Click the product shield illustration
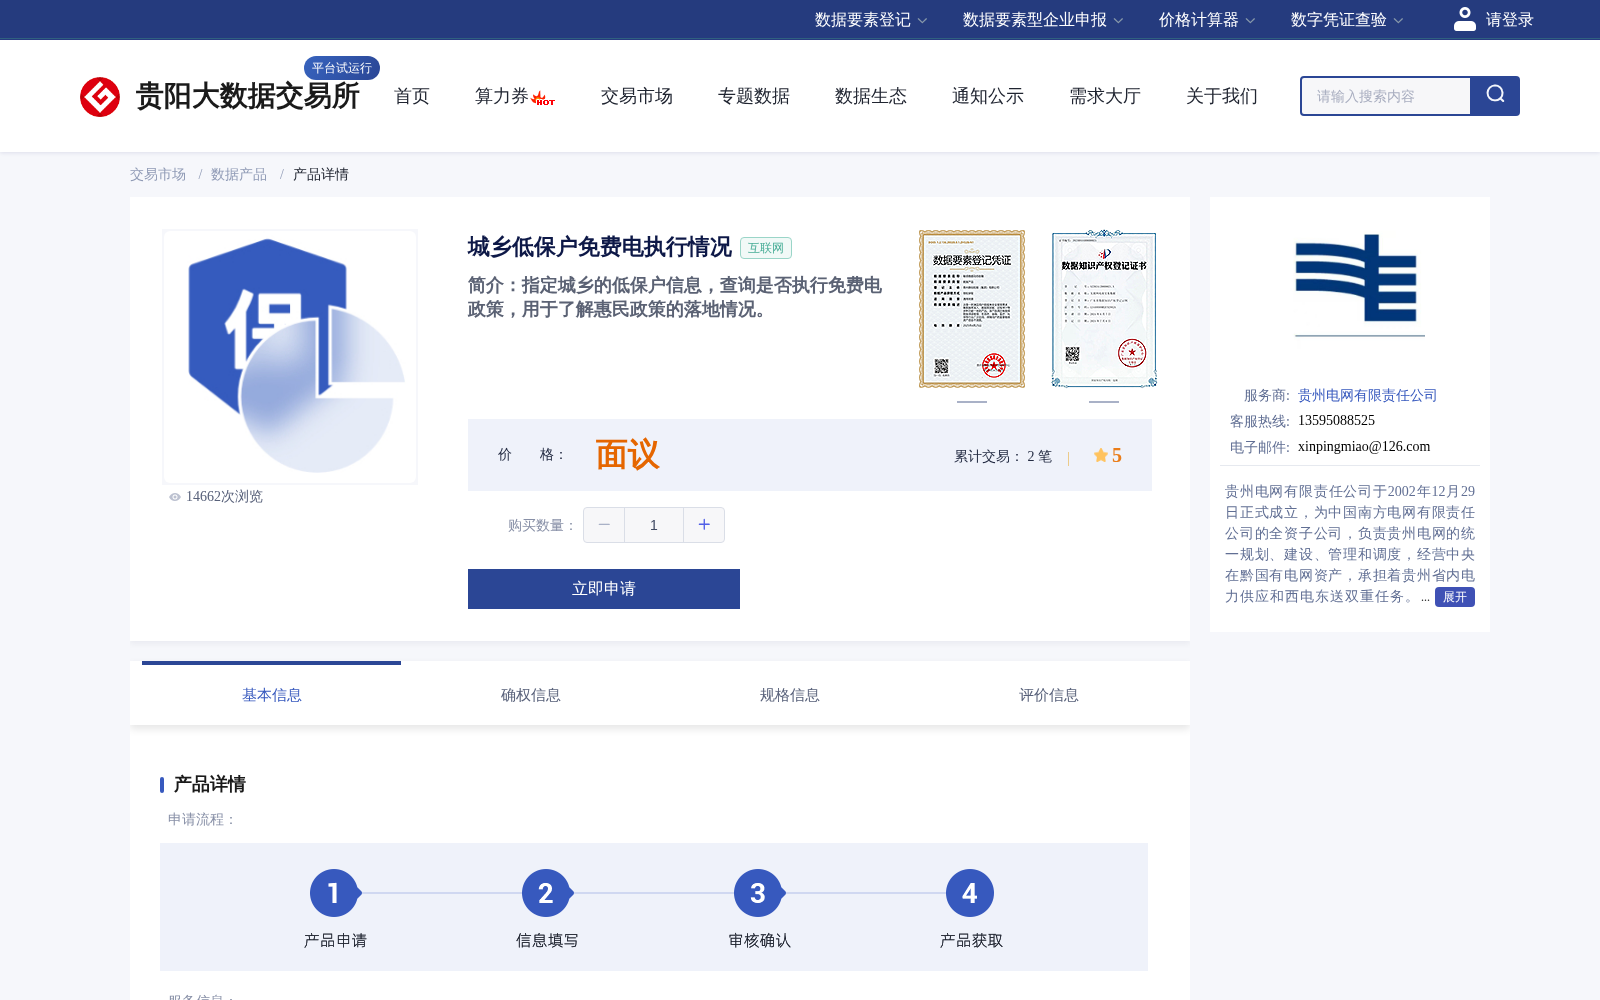Image resolution: width=1600 pixels, height=1000 pixels. click(290, 357)
